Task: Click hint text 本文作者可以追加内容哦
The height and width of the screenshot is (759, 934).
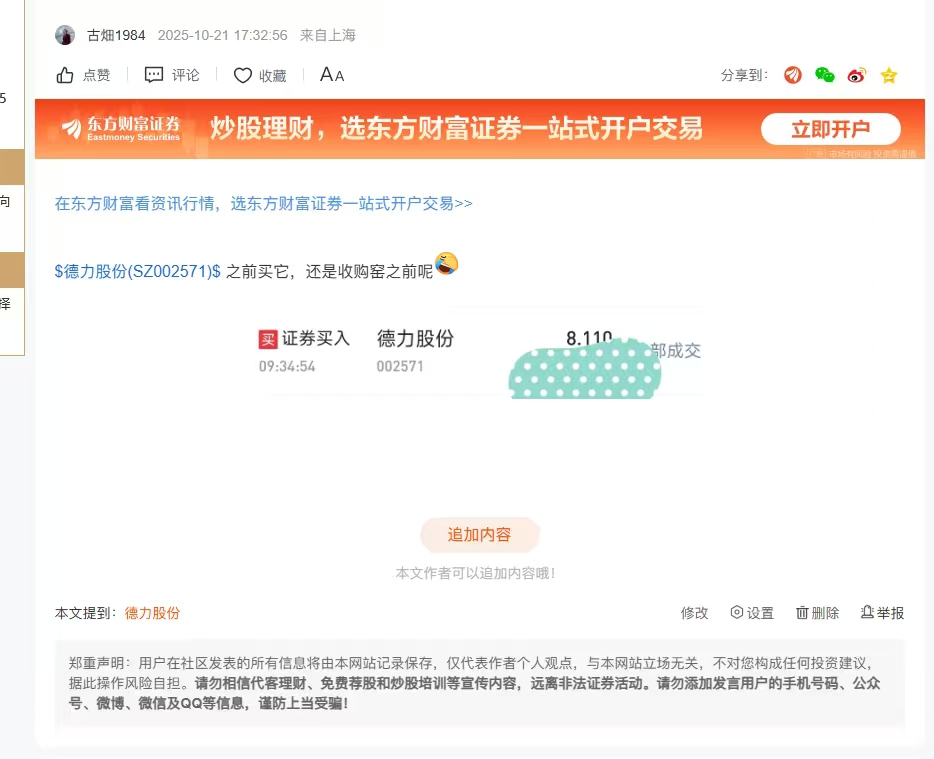Action: tap(475, 573)
